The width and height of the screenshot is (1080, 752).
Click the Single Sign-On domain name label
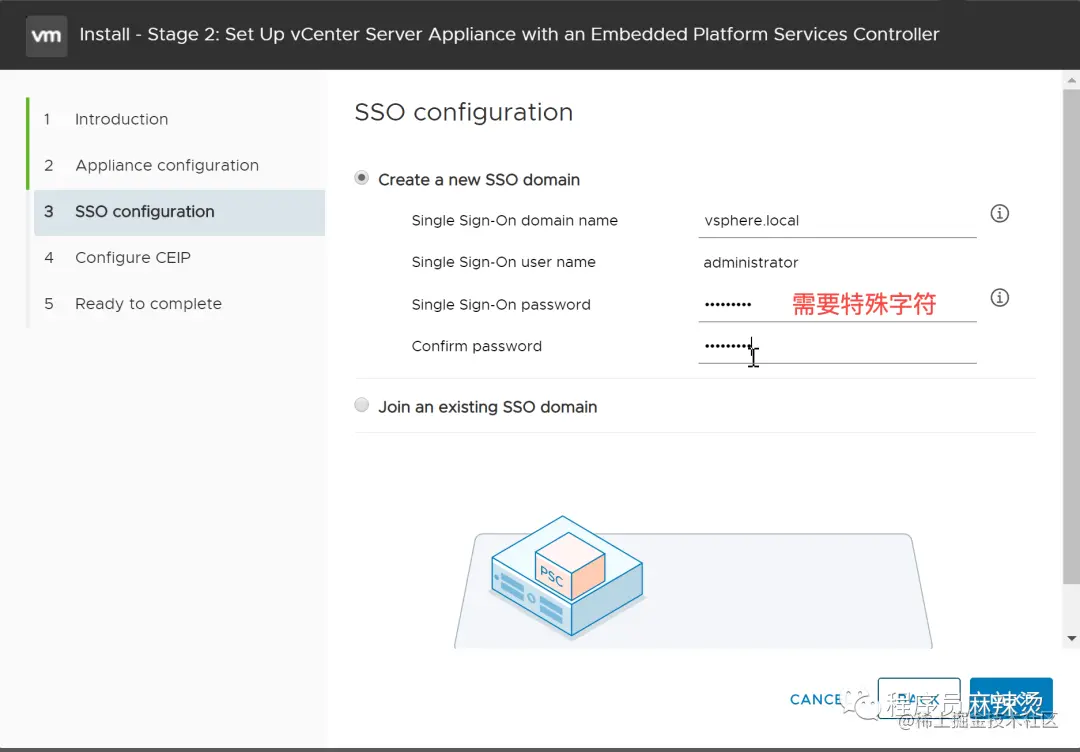click(x=515, y=220)
